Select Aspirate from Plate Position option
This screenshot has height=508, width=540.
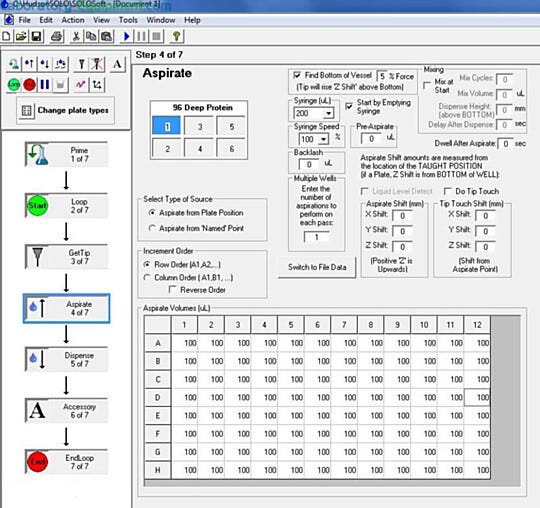point(151,212)
